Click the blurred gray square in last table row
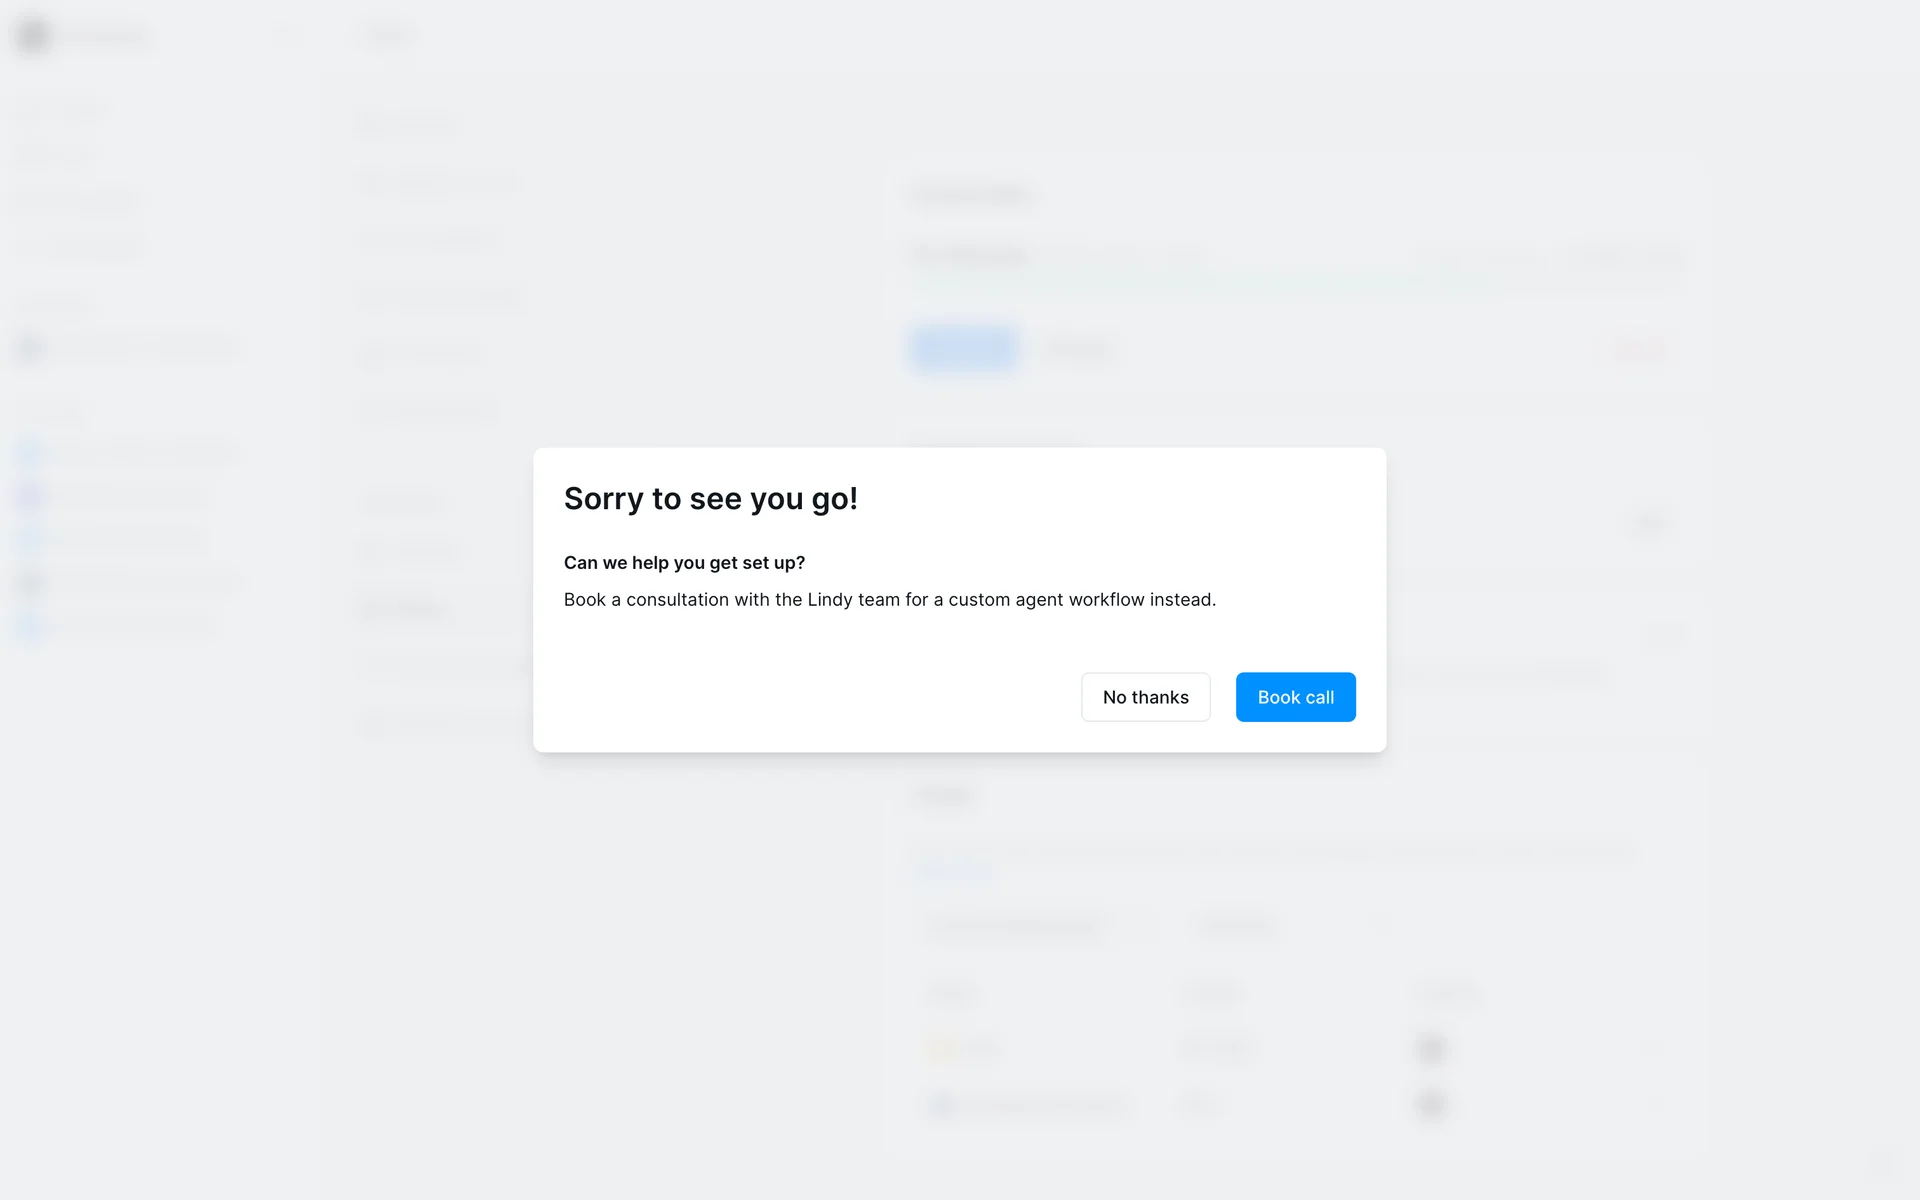 [1431, 1105]
